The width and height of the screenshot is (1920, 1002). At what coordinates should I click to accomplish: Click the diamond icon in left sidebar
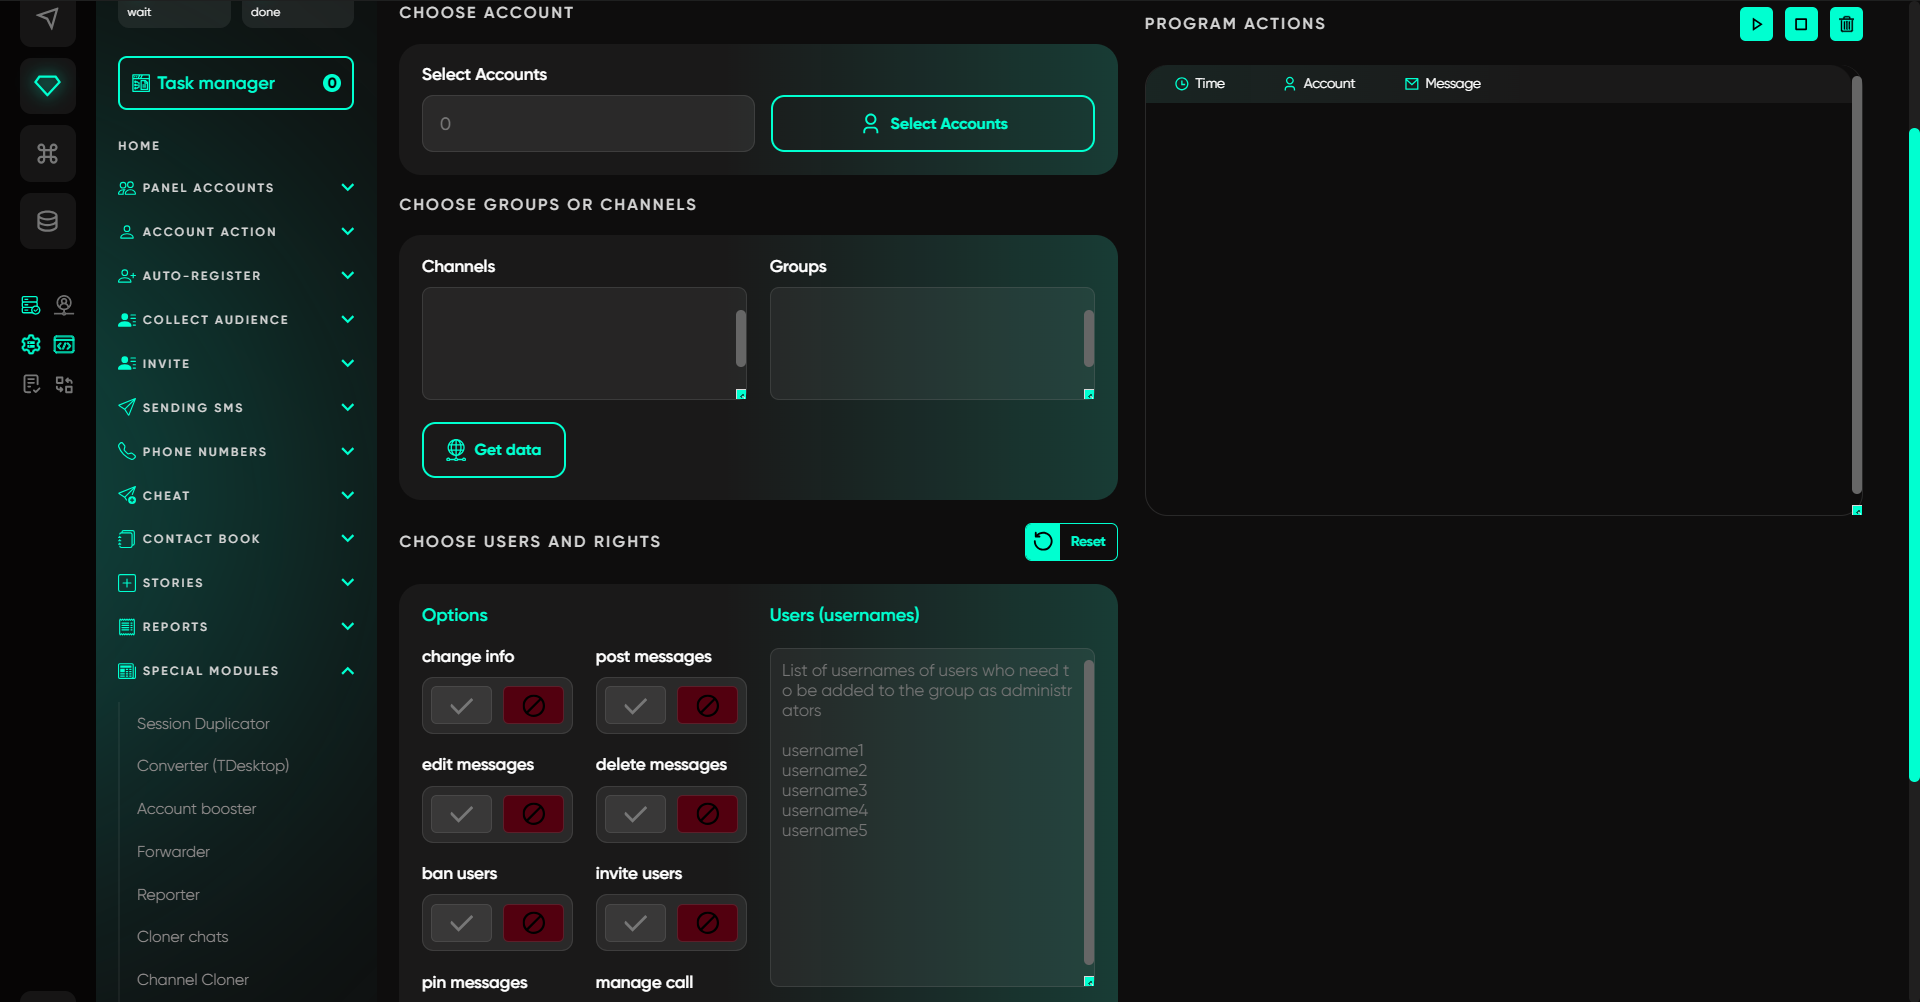47,86
